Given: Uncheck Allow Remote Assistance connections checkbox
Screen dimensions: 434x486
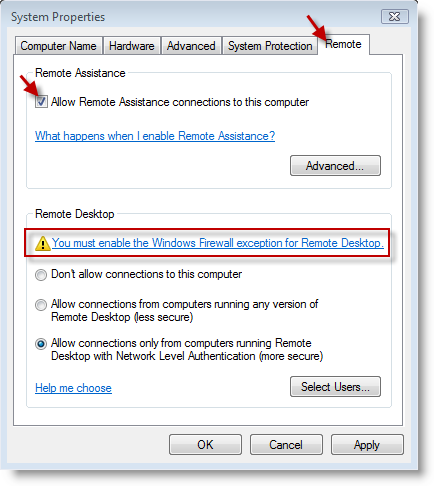Looking at the screenshot, I should [41, 102].
